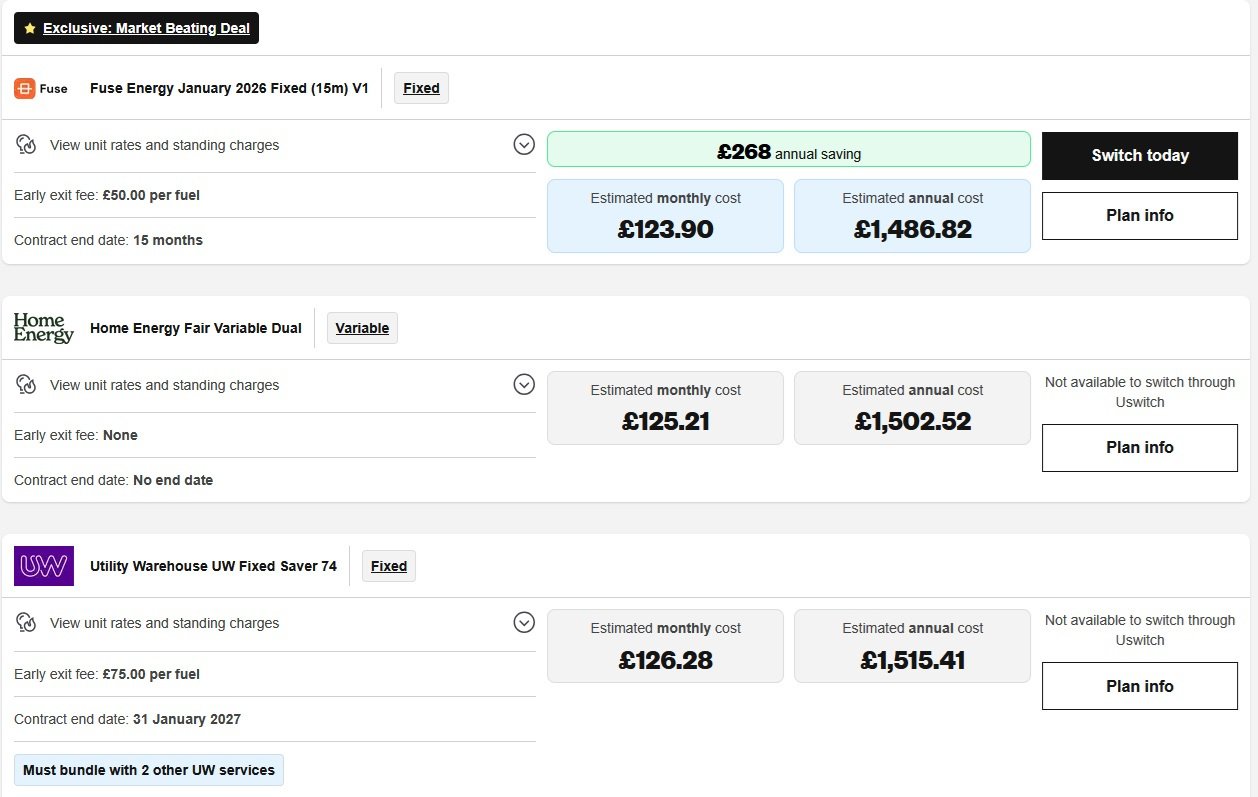Click the Utility Warehouse UW logo

44,566
